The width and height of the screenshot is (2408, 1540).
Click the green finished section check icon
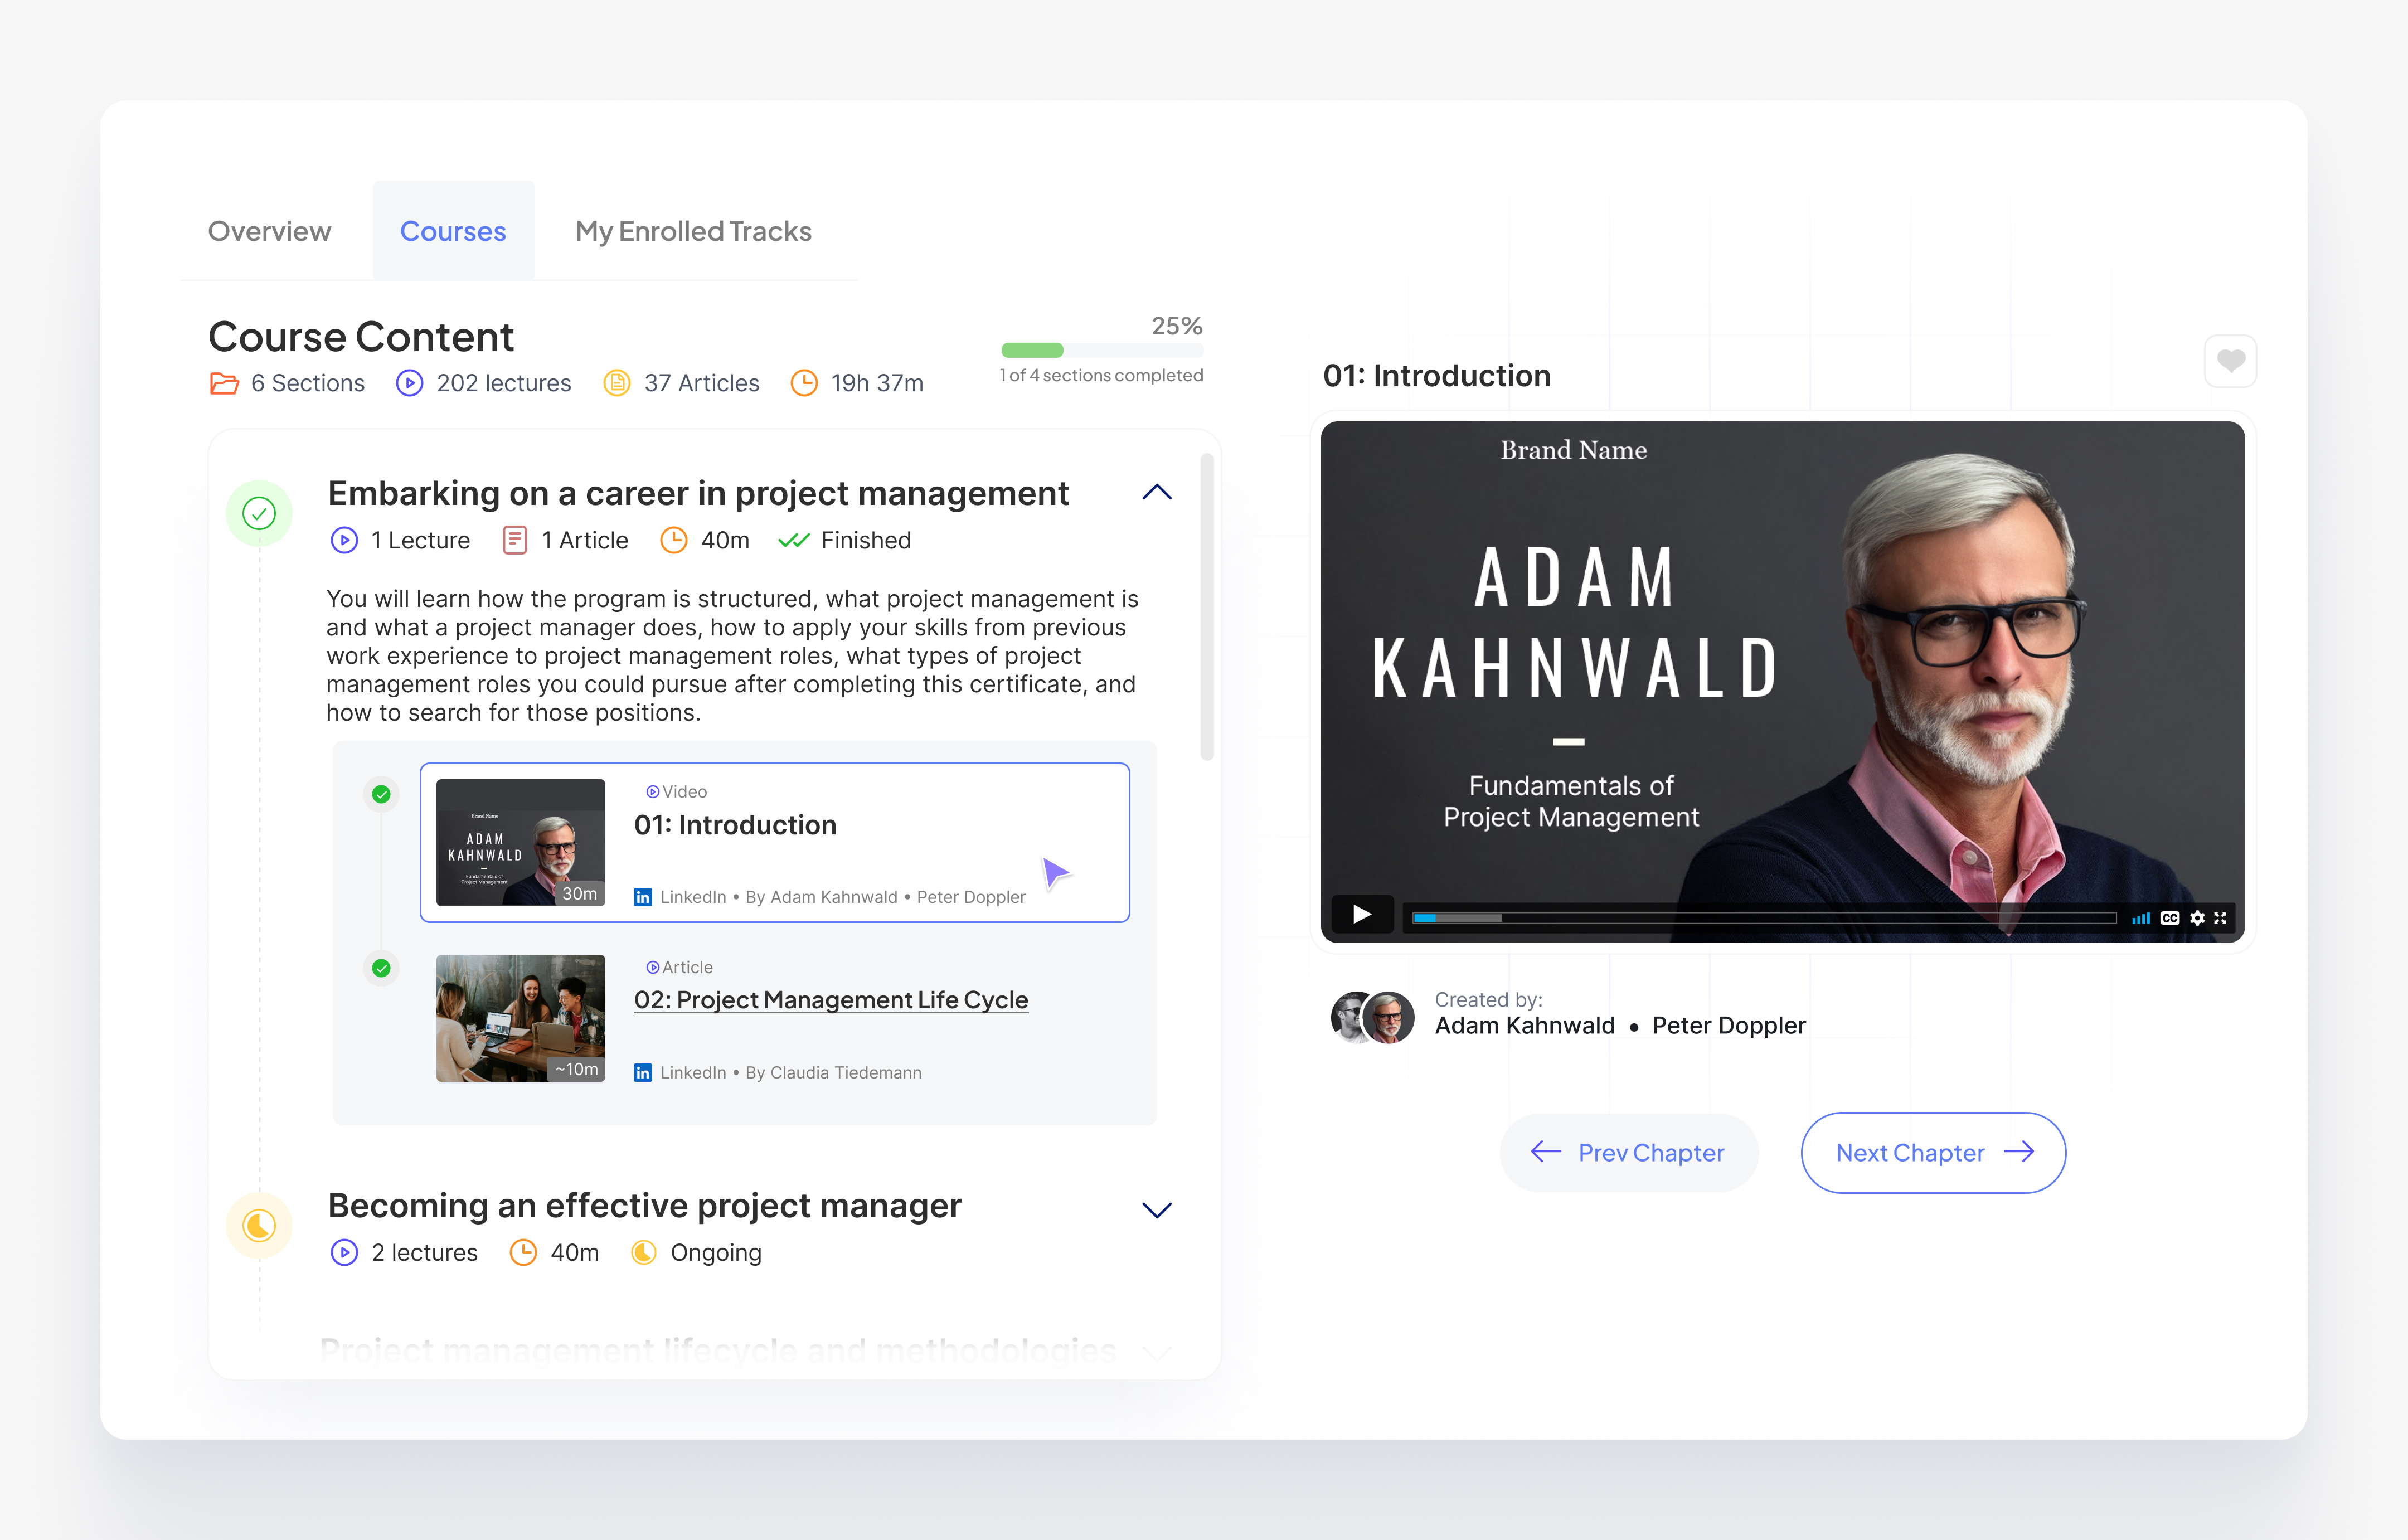click(259, 513)
